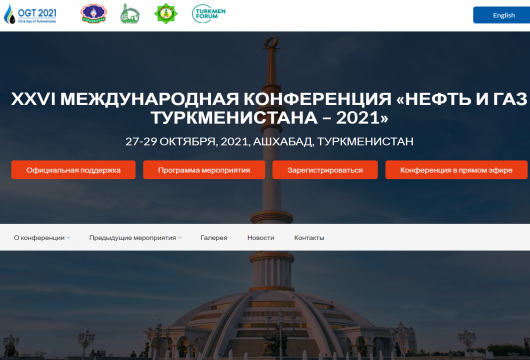Click the green mosque-shaped logo

point(130,14)
